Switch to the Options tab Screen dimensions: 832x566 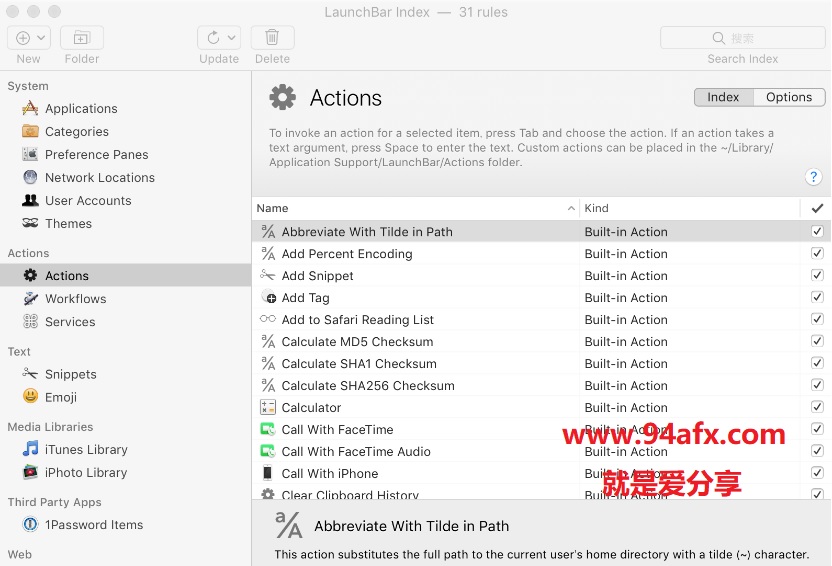(789, 97)
